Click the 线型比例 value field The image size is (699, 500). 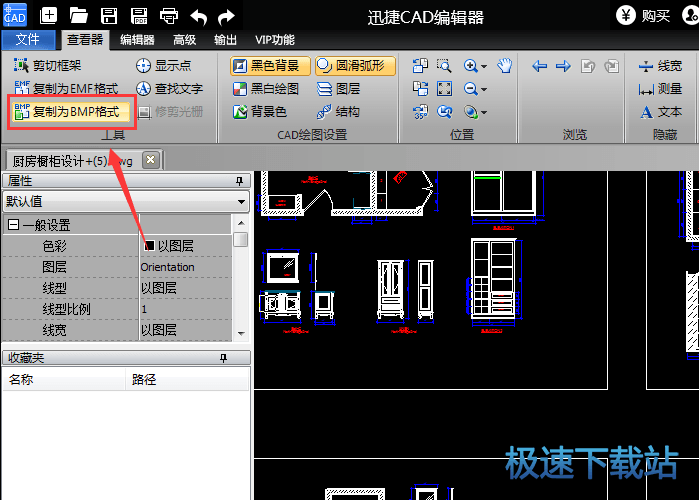(185, 309)
